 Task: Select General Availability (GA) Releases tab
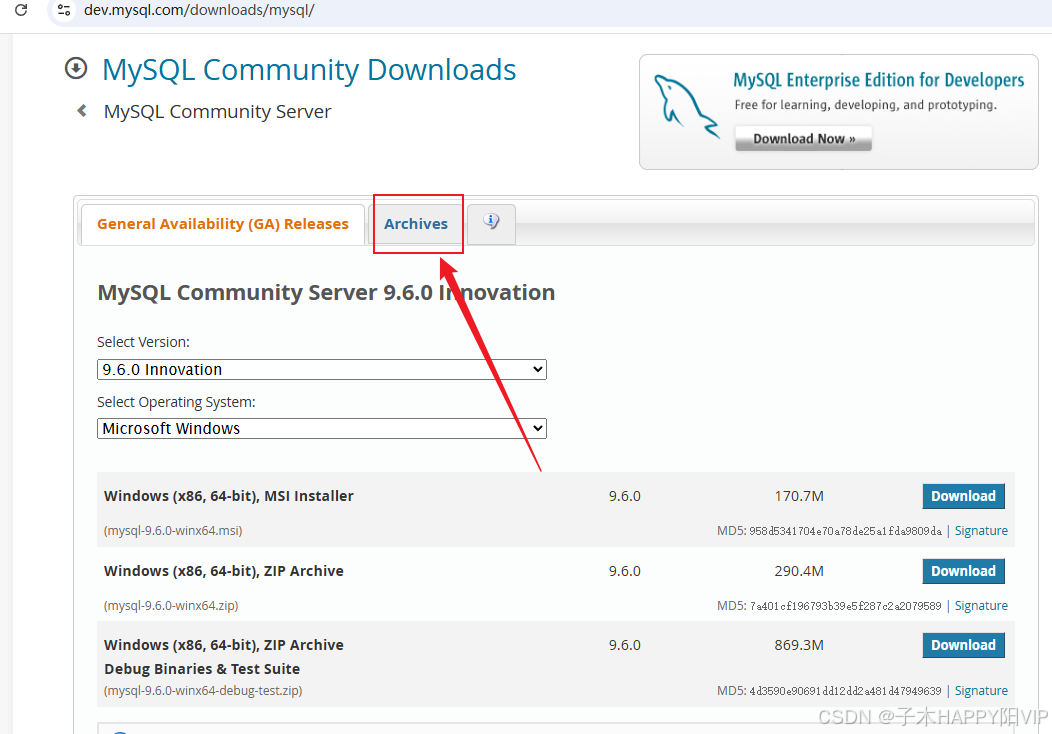pyautogui.click(x=223, y=224)
